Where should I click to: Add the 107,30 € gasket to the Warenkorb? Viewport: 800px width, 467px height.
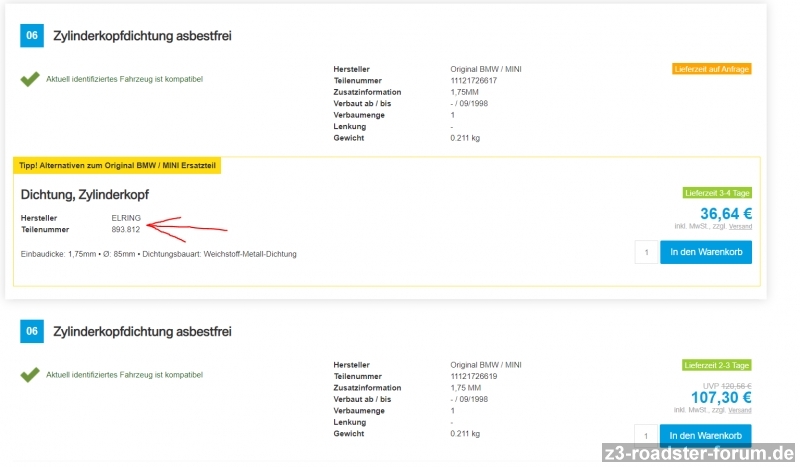coord(705,435)
